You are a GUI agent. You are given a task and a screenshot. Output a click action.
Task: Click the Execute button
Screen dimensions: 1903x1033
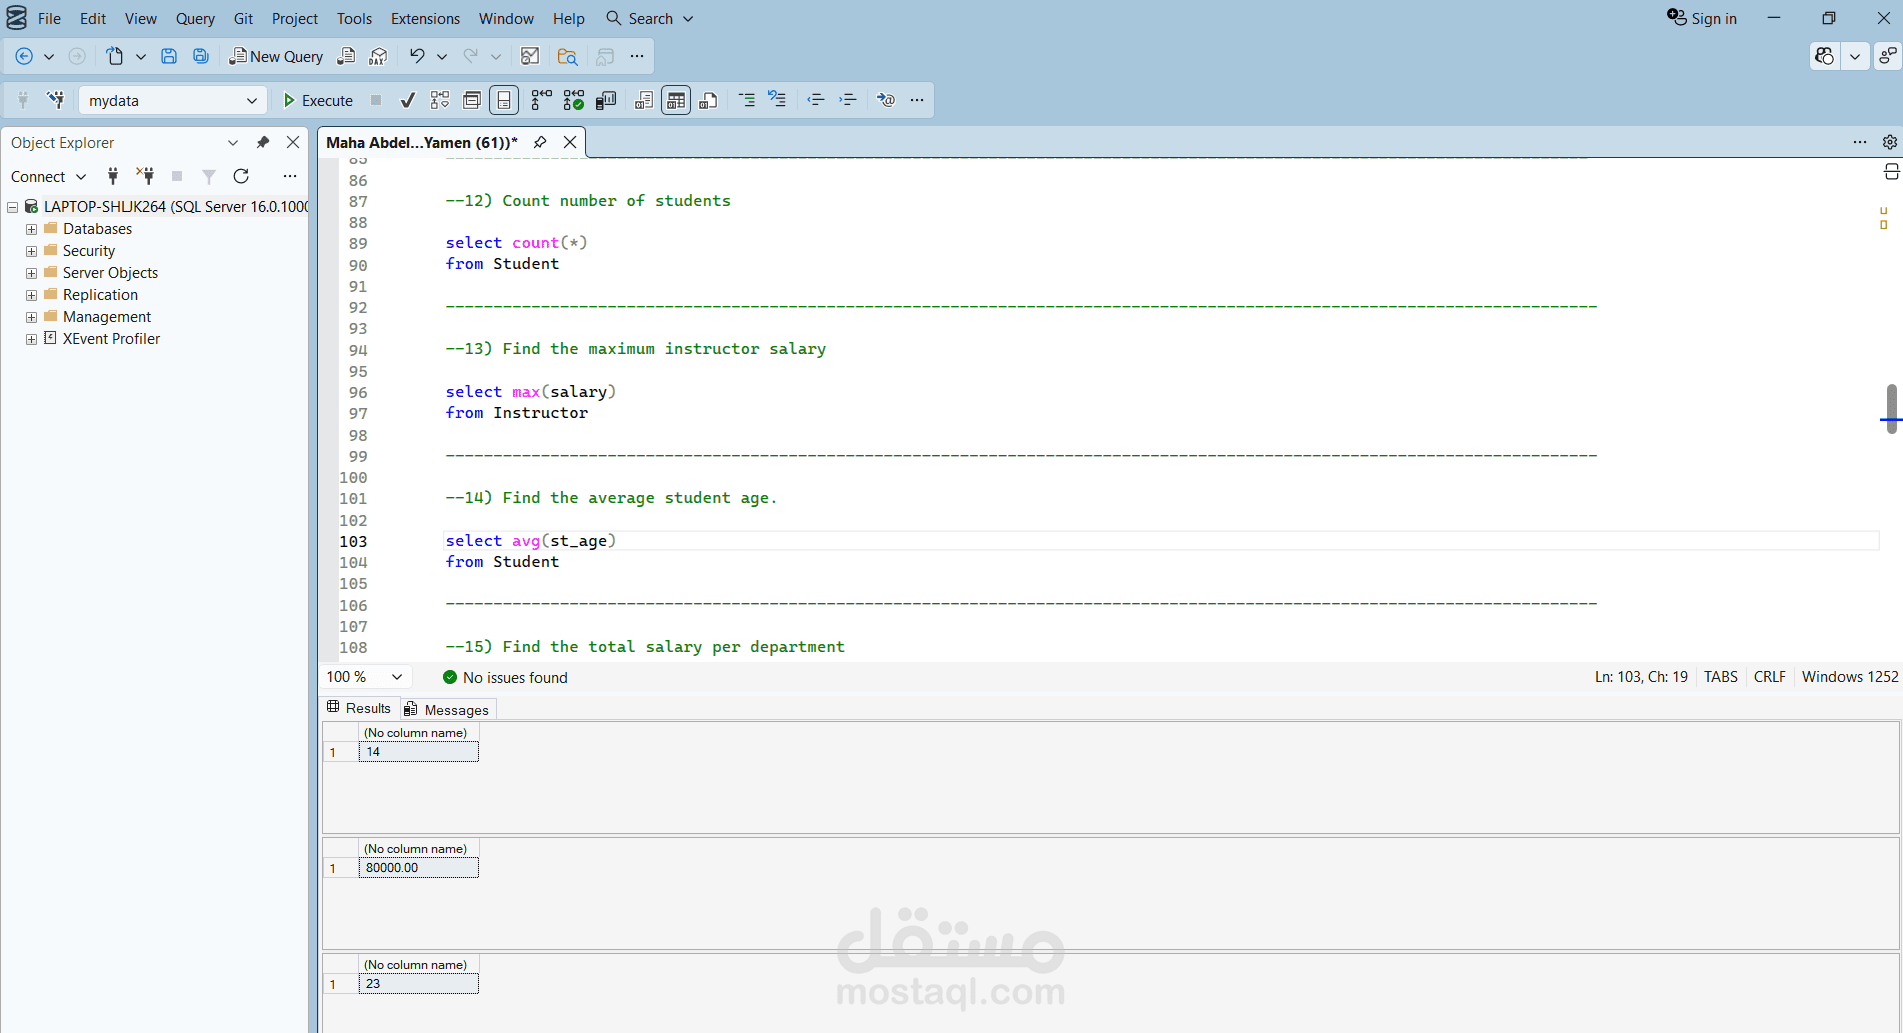tap(318, 100)
